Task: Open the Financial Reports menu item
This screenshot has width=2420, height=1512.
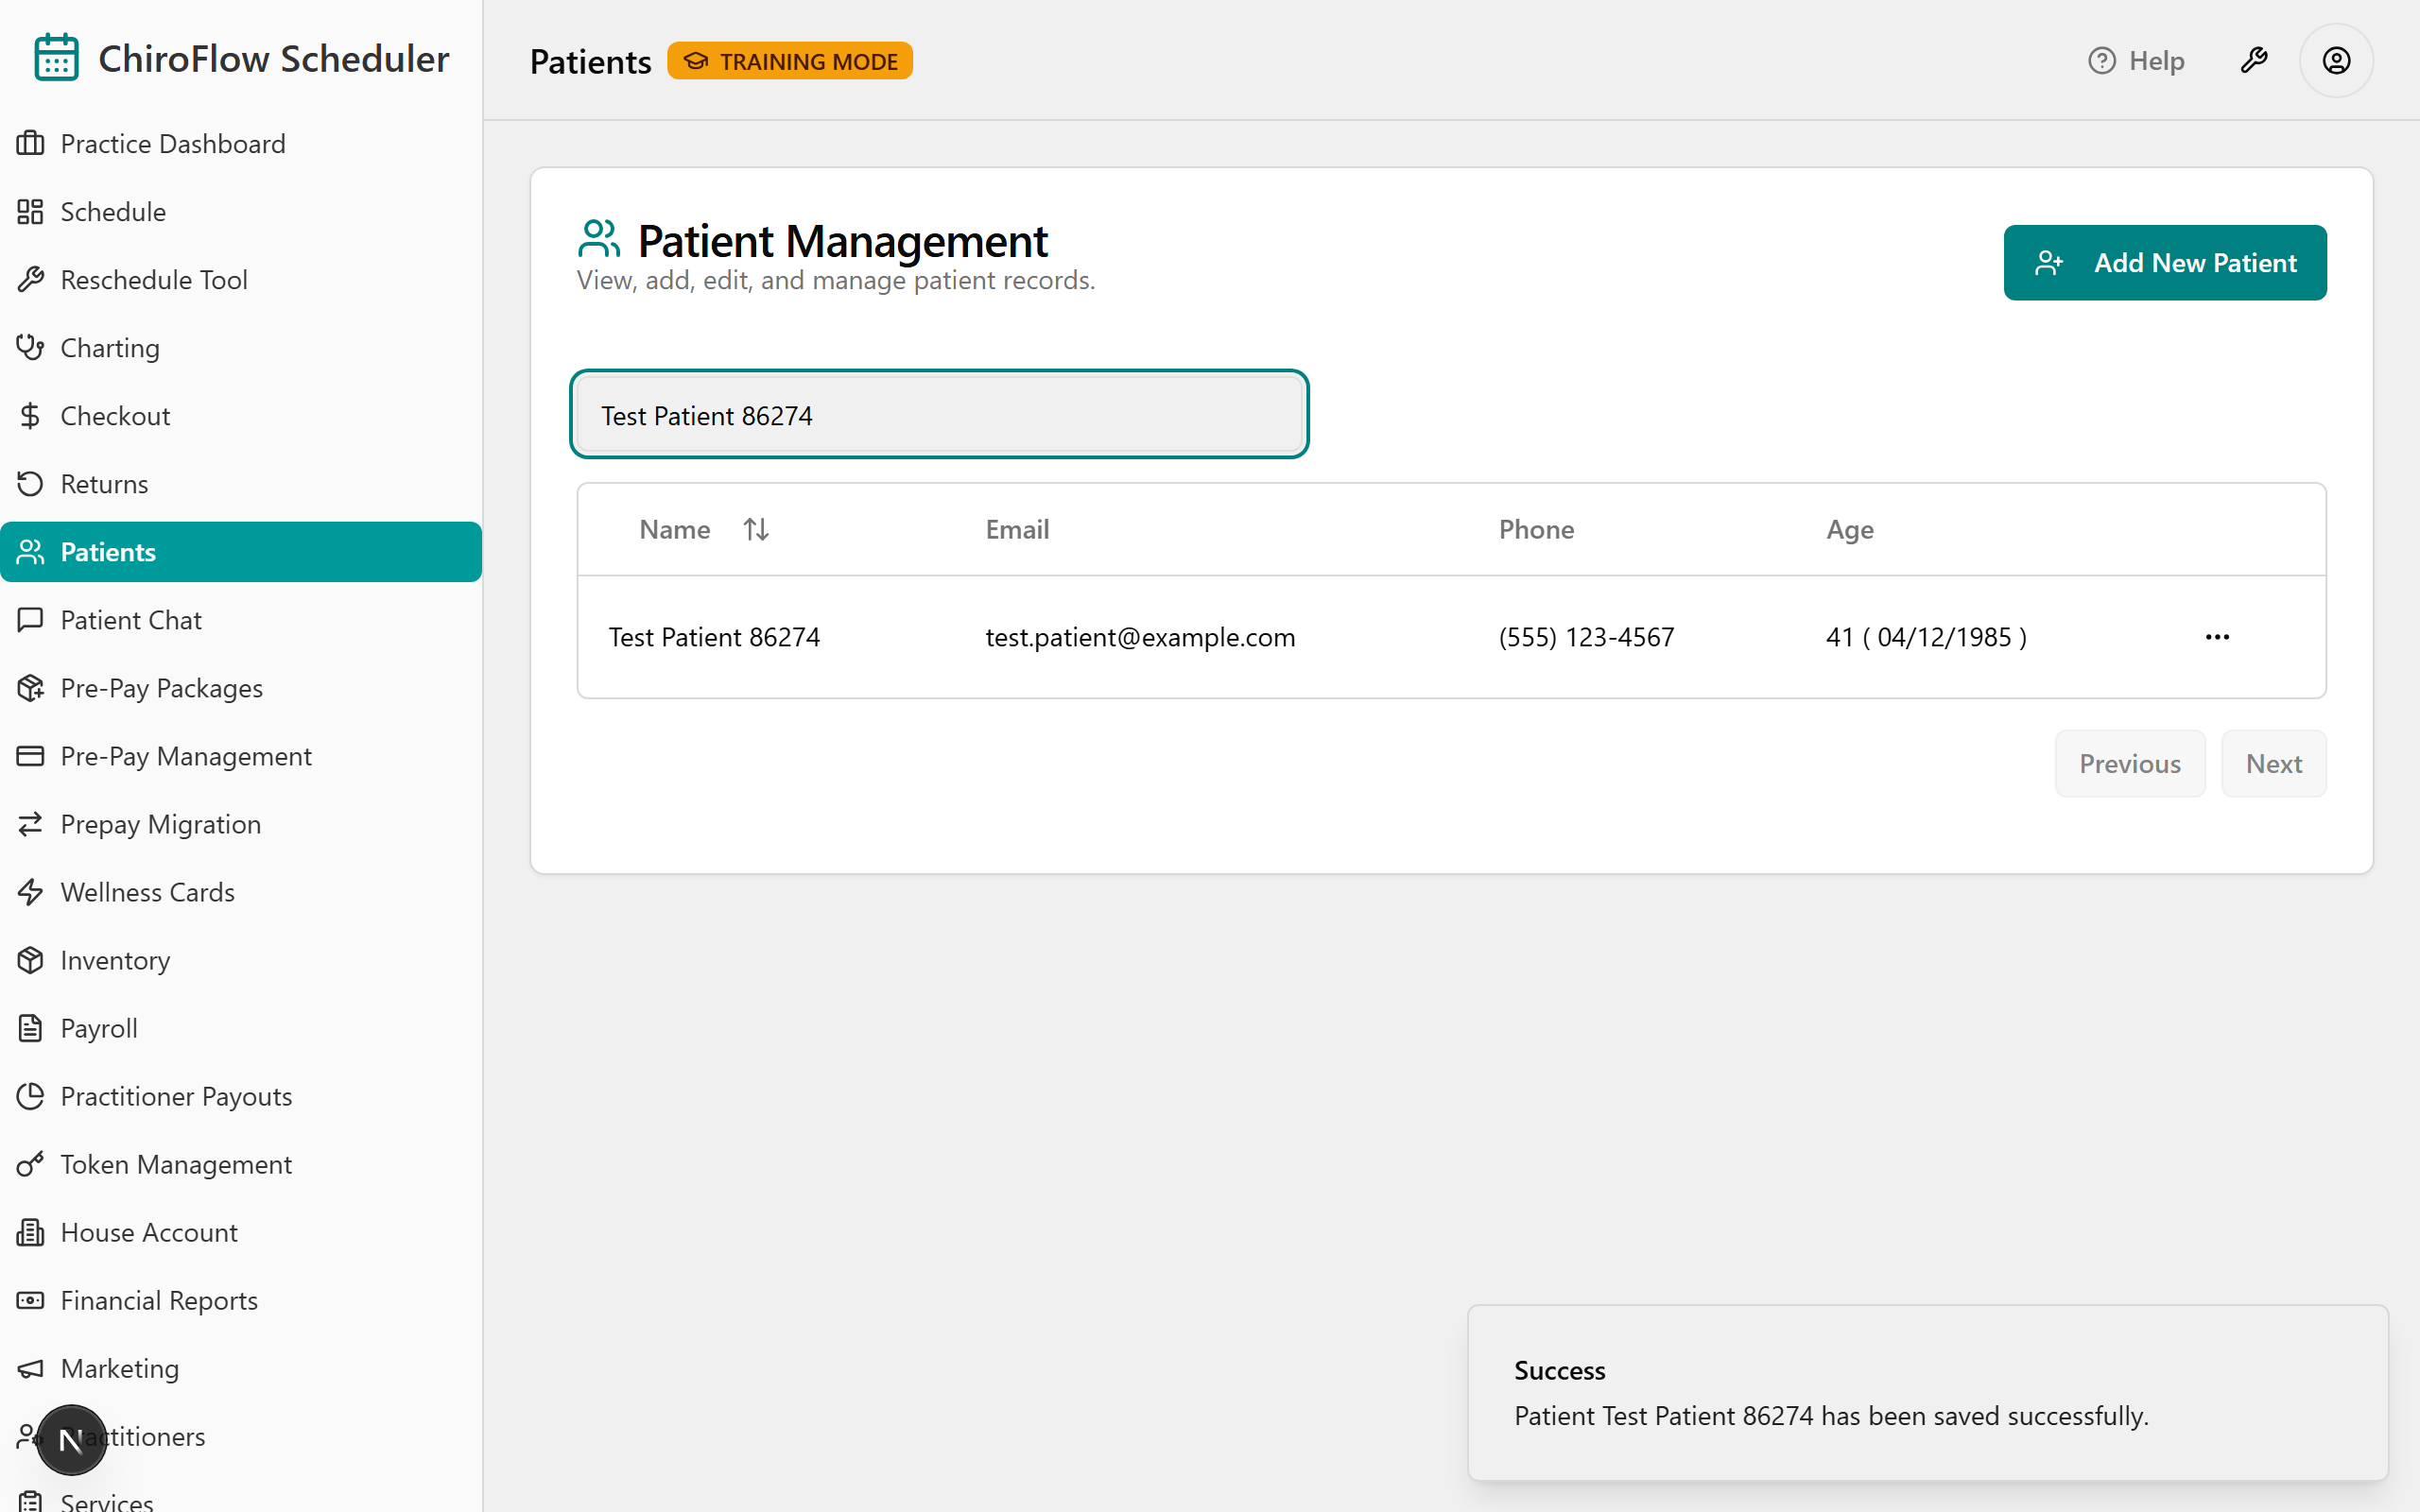Action: pos(241,1299)
